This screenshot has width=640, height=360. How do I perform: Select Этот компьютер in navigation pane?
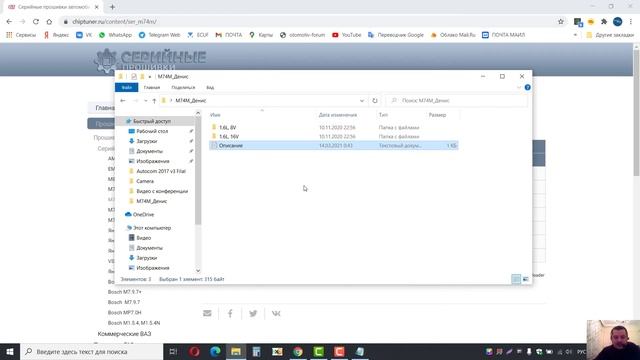point(152,228)
